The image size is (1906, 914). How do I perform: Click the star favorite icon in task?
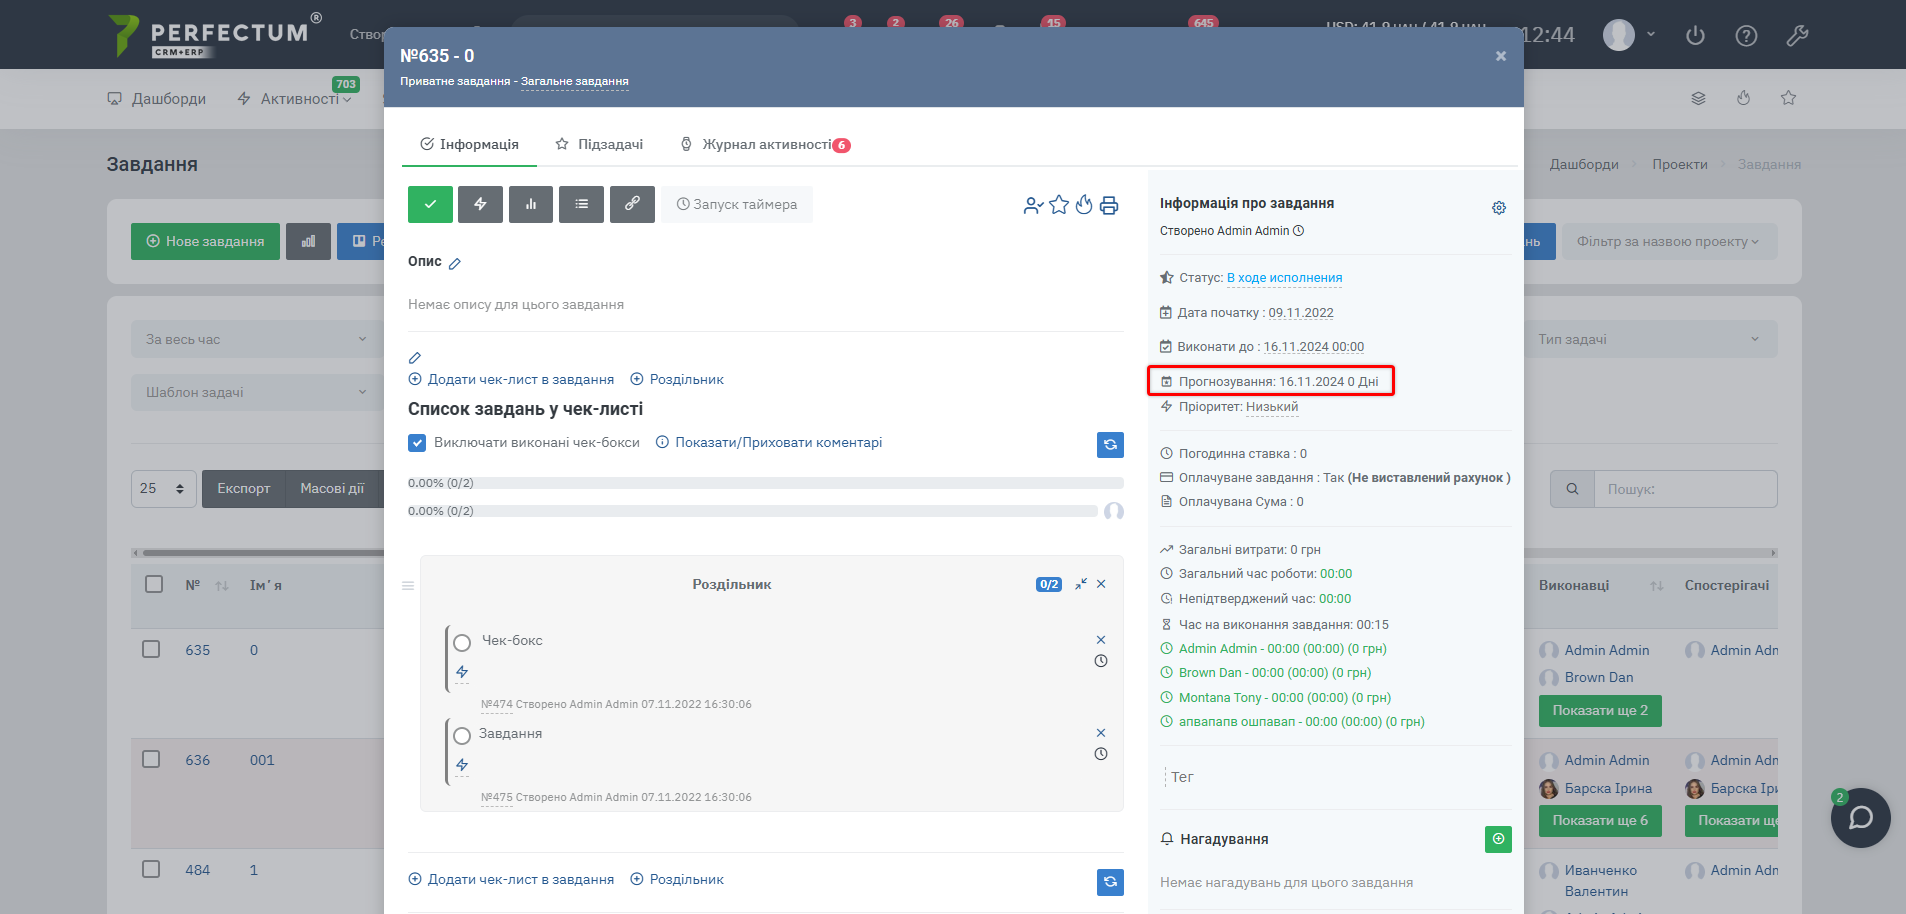point(1059,205)
